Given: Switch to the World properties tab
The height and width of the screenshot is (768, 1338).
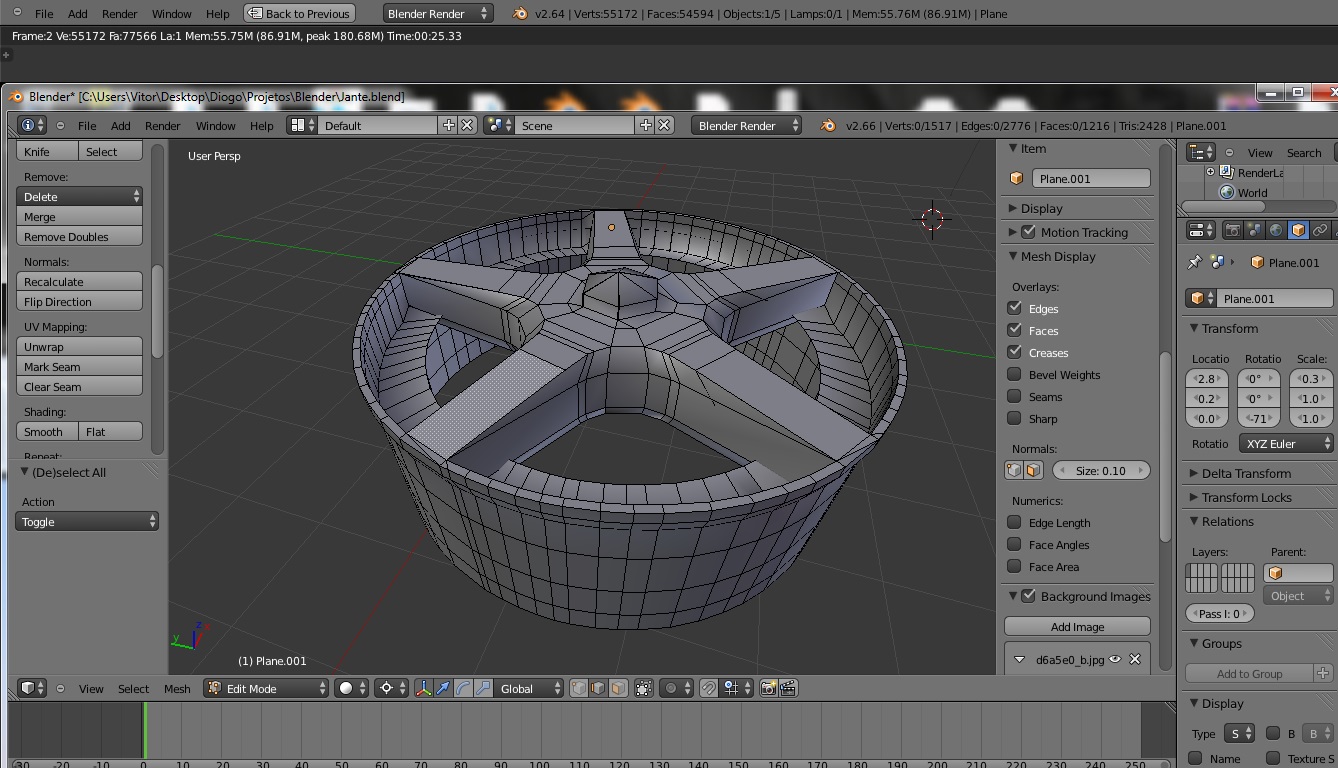Looking at the screenshot, I should 1276,230.
